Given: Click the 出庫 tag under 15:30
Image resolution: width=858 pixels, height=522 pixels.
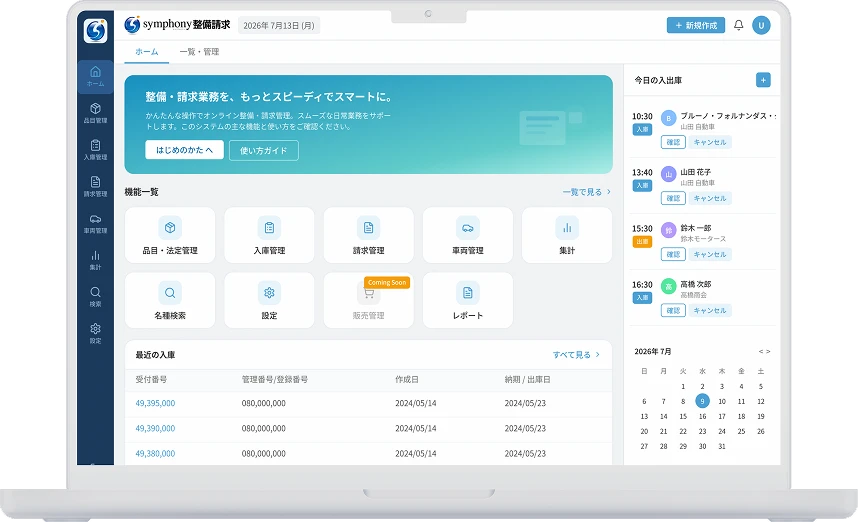Looking at the screenshot, I should [642, 241].
